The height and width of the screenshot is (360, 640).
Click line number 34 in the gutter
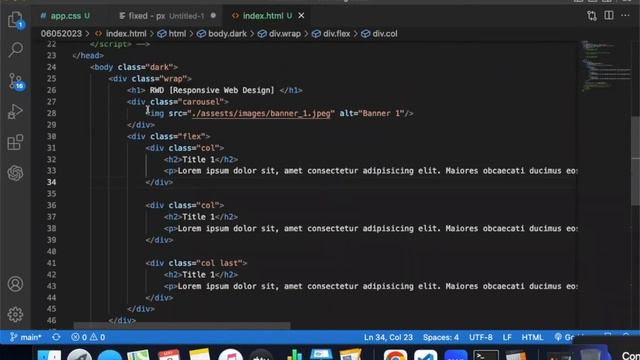[x=51, y=182]
